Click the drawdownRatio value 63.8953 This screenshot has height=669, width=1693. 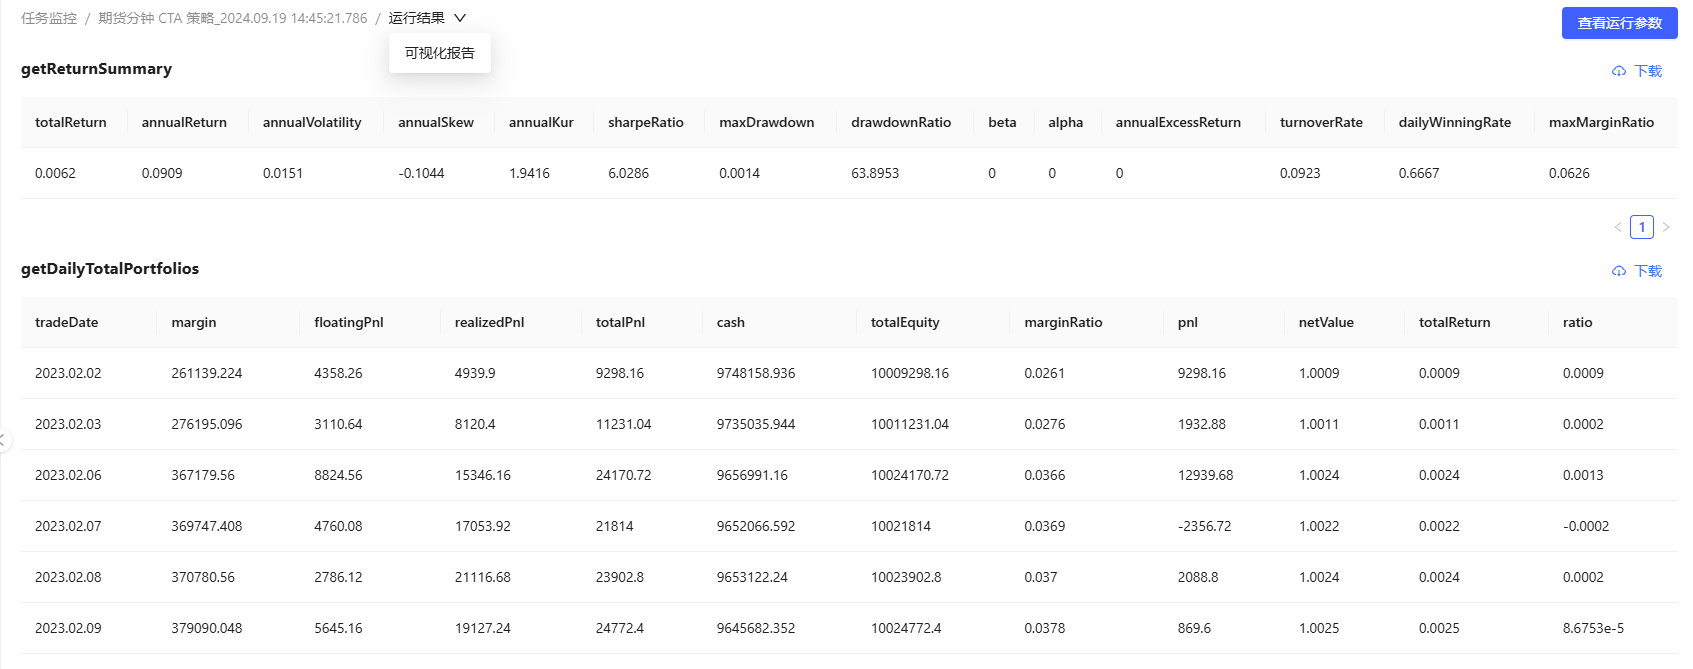tap(875, 173)
